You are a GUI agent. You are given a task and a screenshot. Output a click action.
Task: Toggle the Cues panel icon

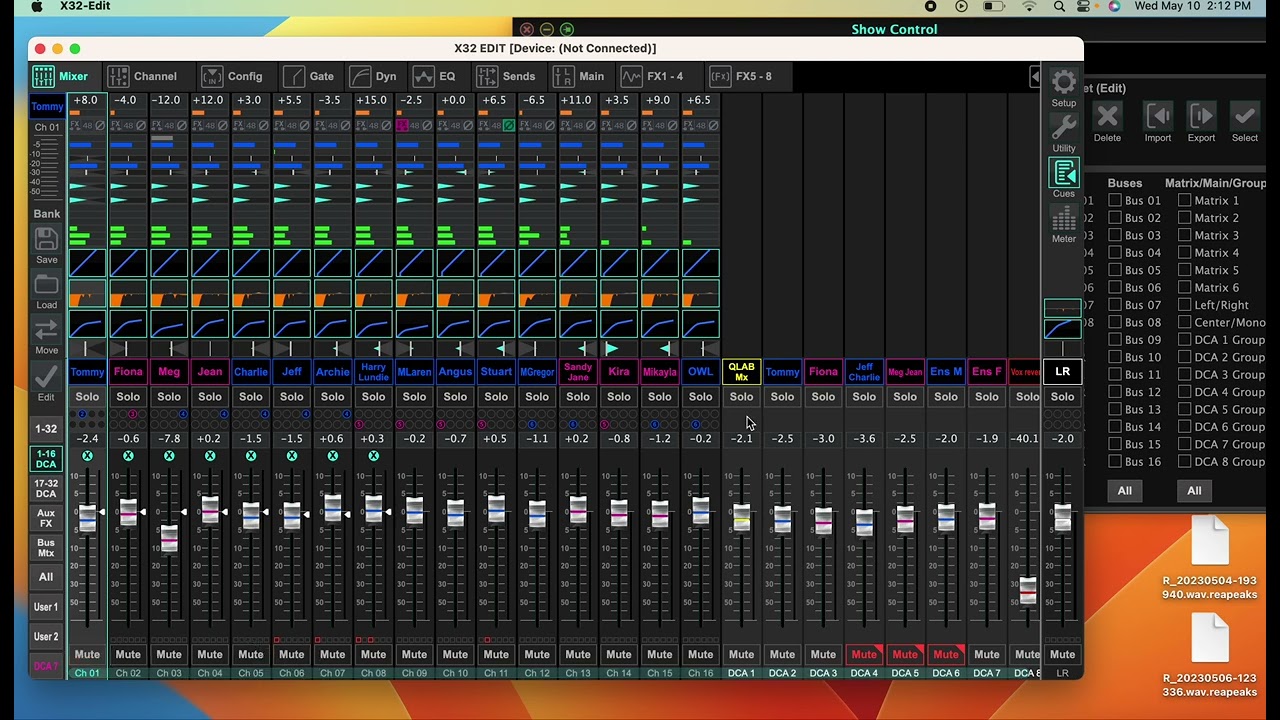point(1064,173)
